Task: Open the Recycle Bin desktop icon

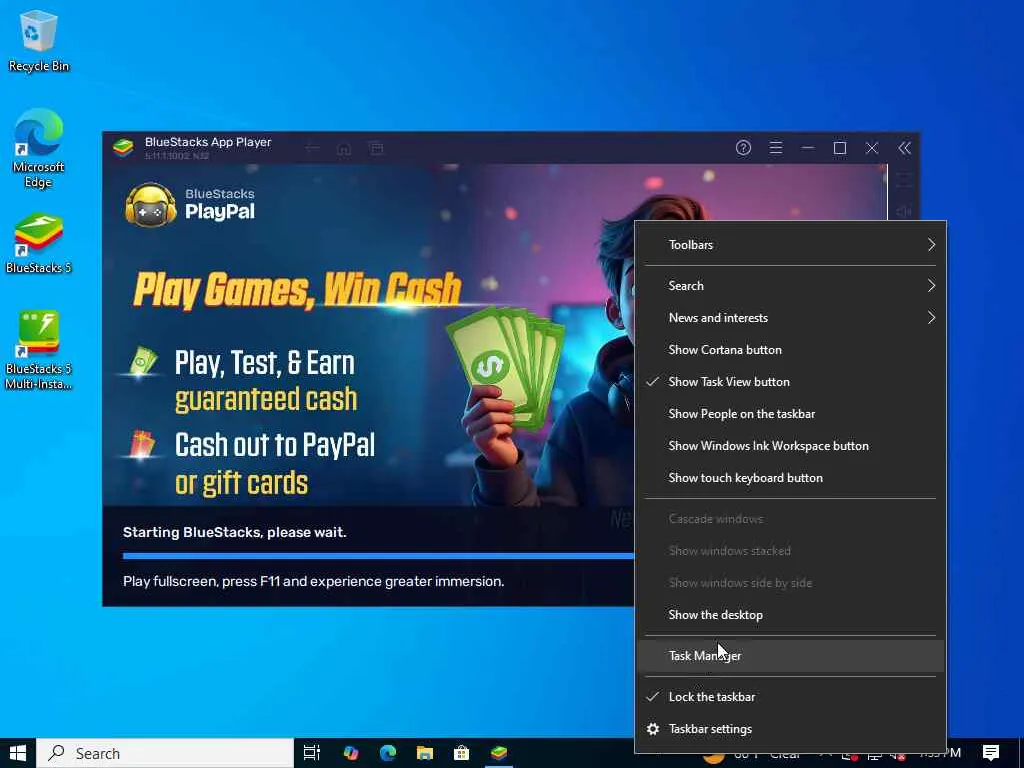Action: coord(39,40)
